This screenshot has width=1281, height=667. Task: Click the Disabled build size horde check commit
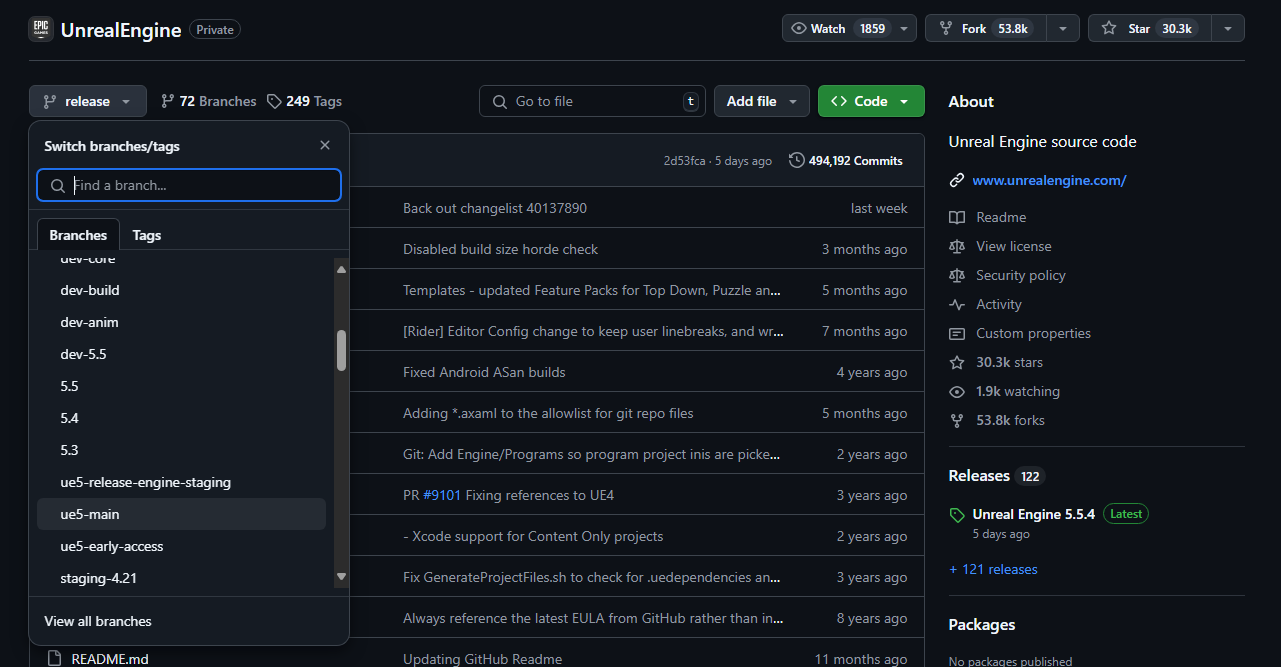[x=500, y=249]
